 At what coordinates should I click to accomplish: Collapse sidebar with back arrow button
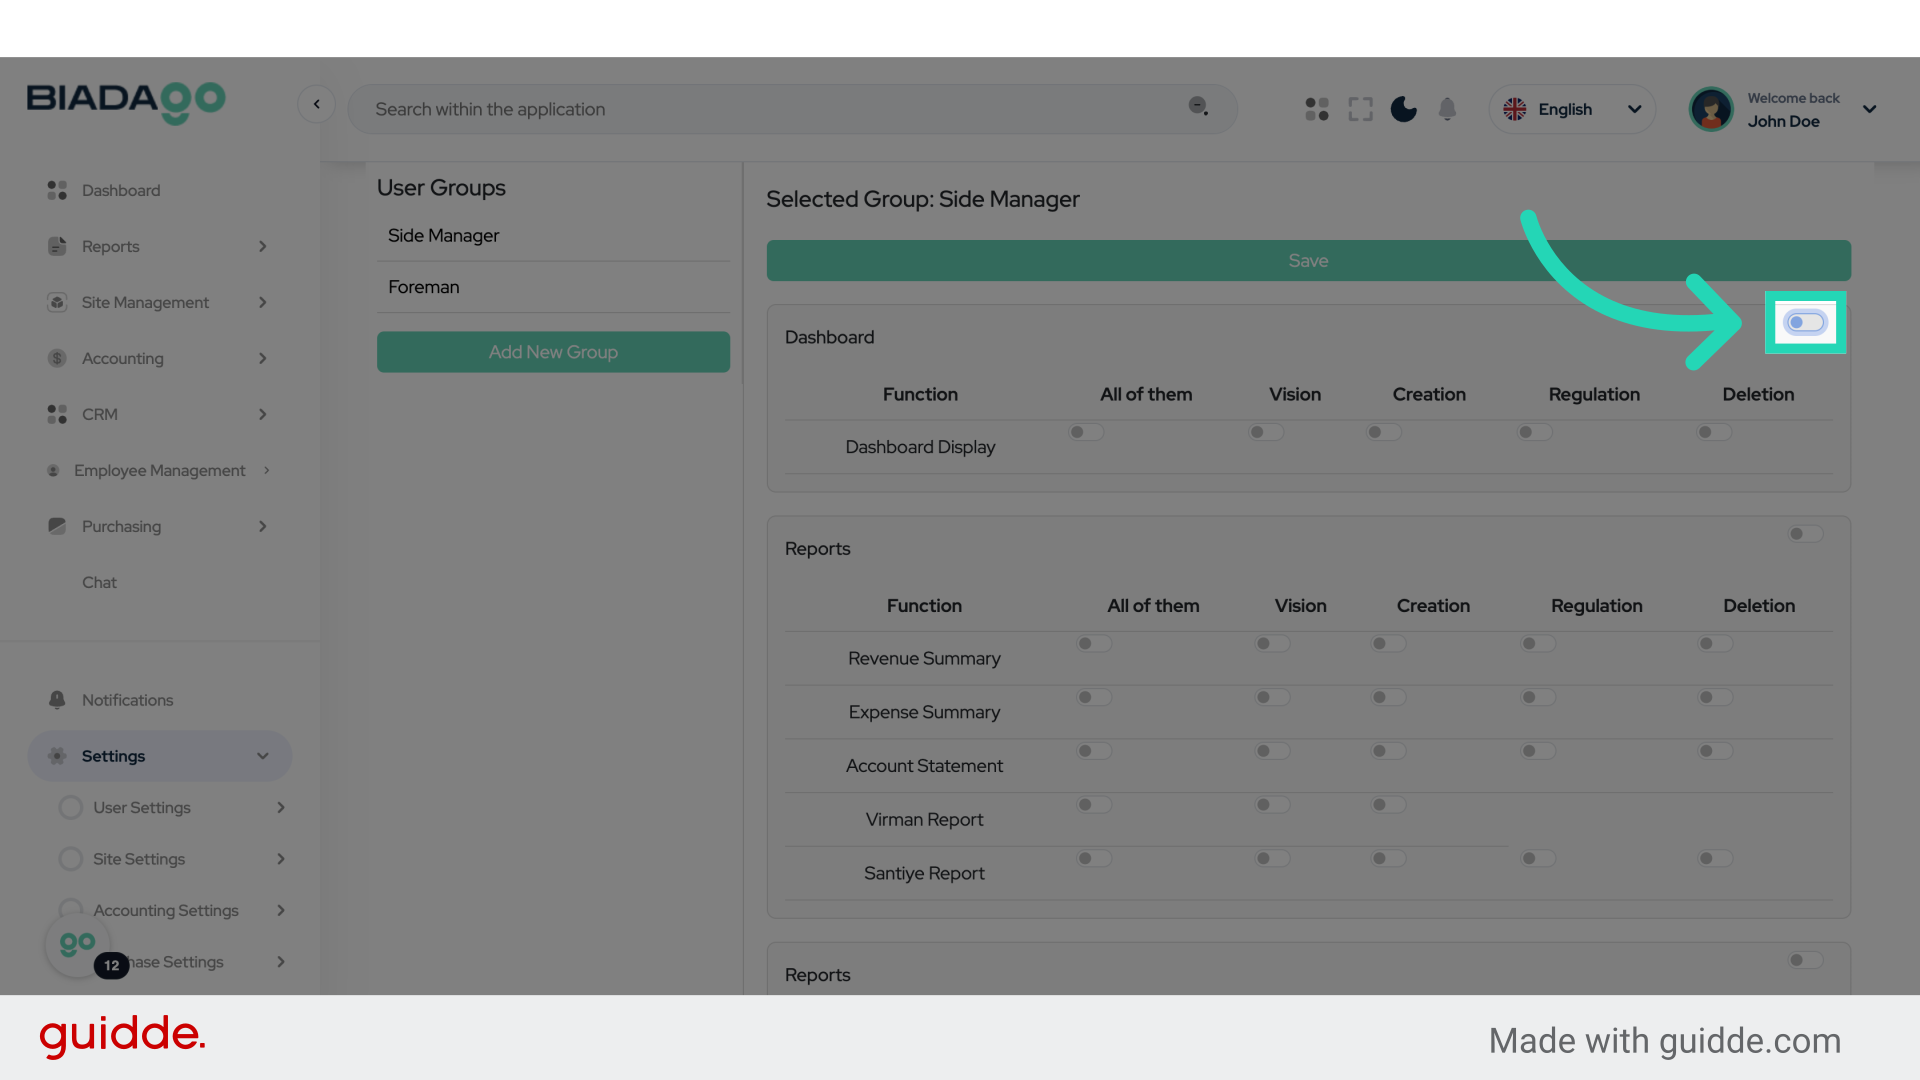click(x=316, y=104)
